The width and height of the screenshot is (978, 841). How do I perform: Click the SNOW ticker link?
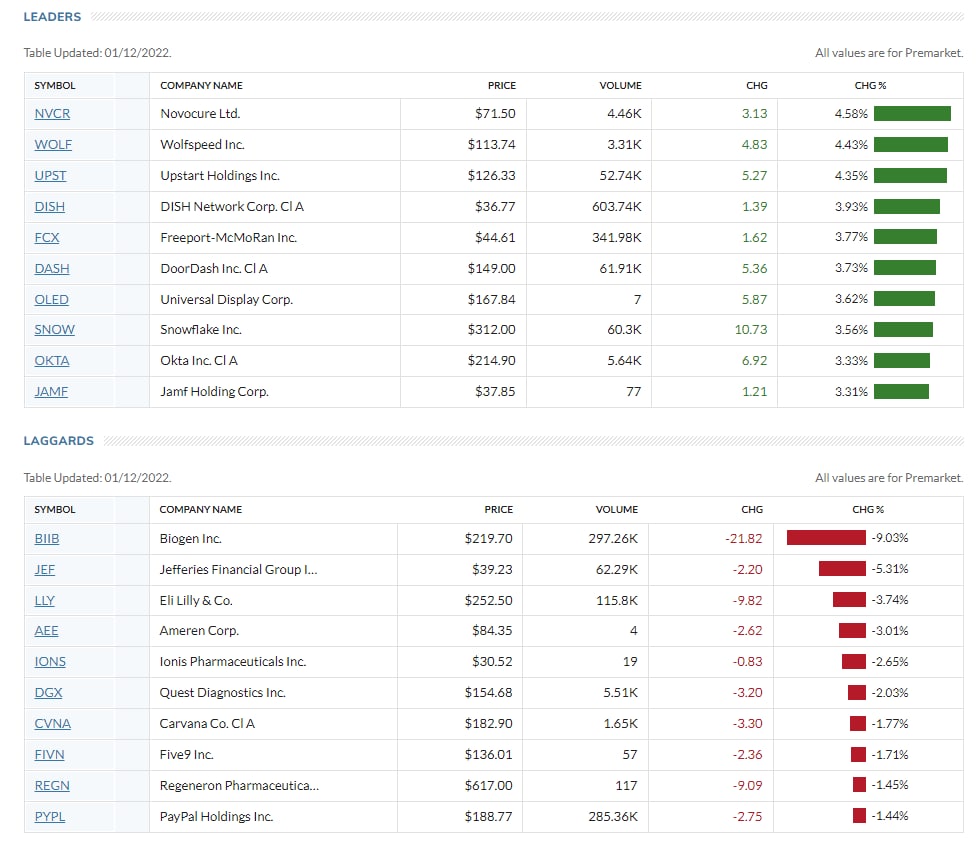tap(54, 330)
